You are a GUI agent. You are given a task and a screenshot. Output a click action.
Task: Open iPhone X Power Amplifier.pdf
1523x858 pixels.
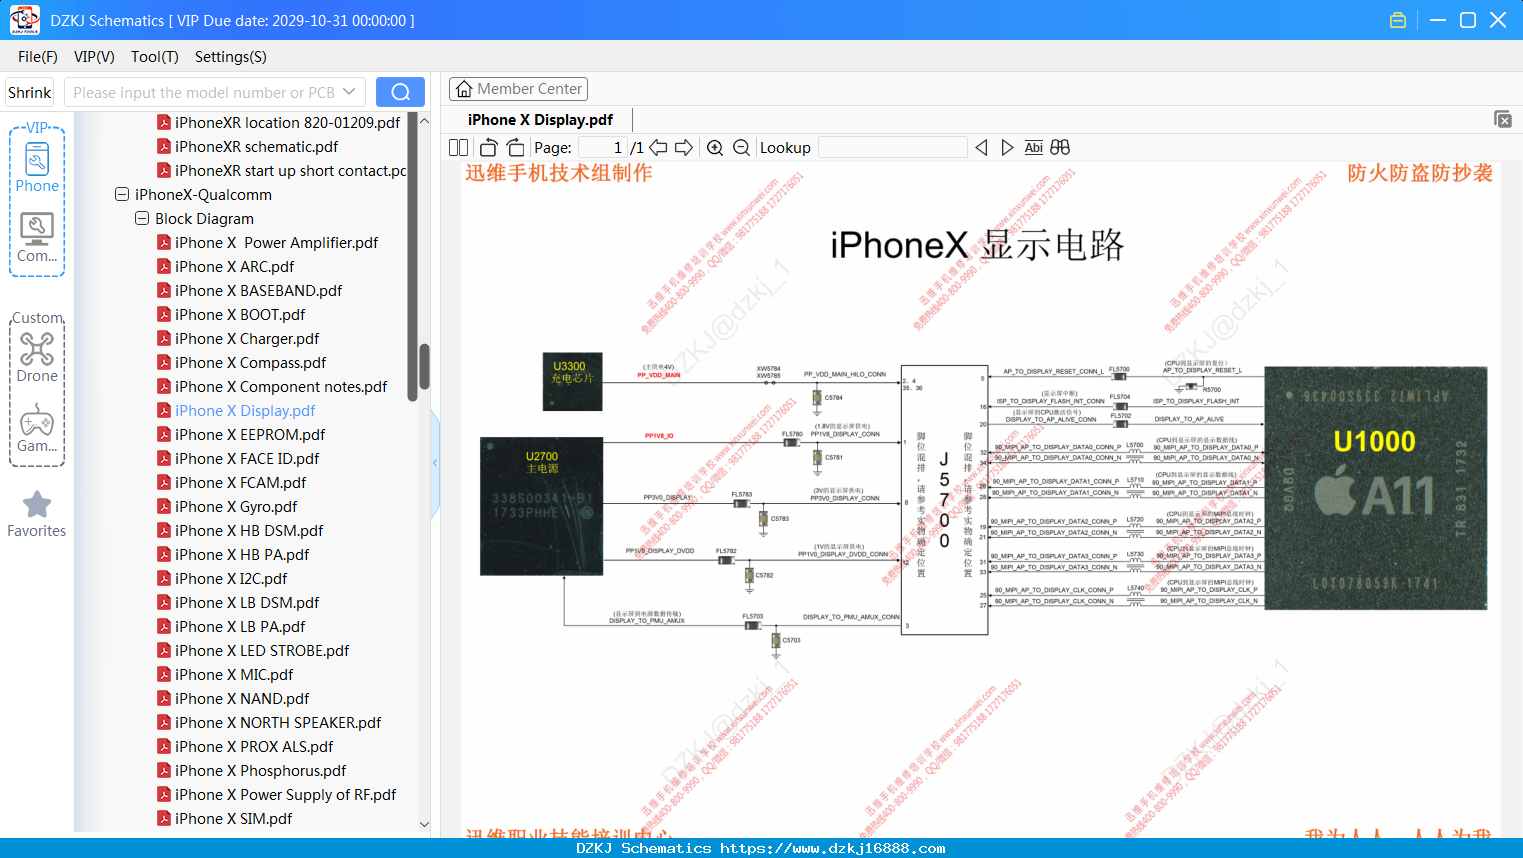pos(276,242)
